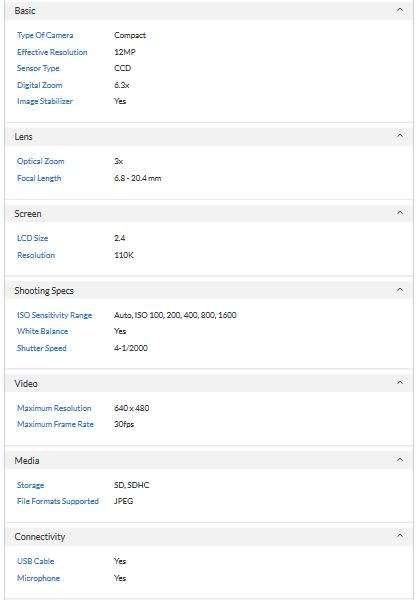
Task: Open the Sensor Type link
Action: (x=38, y=68)
